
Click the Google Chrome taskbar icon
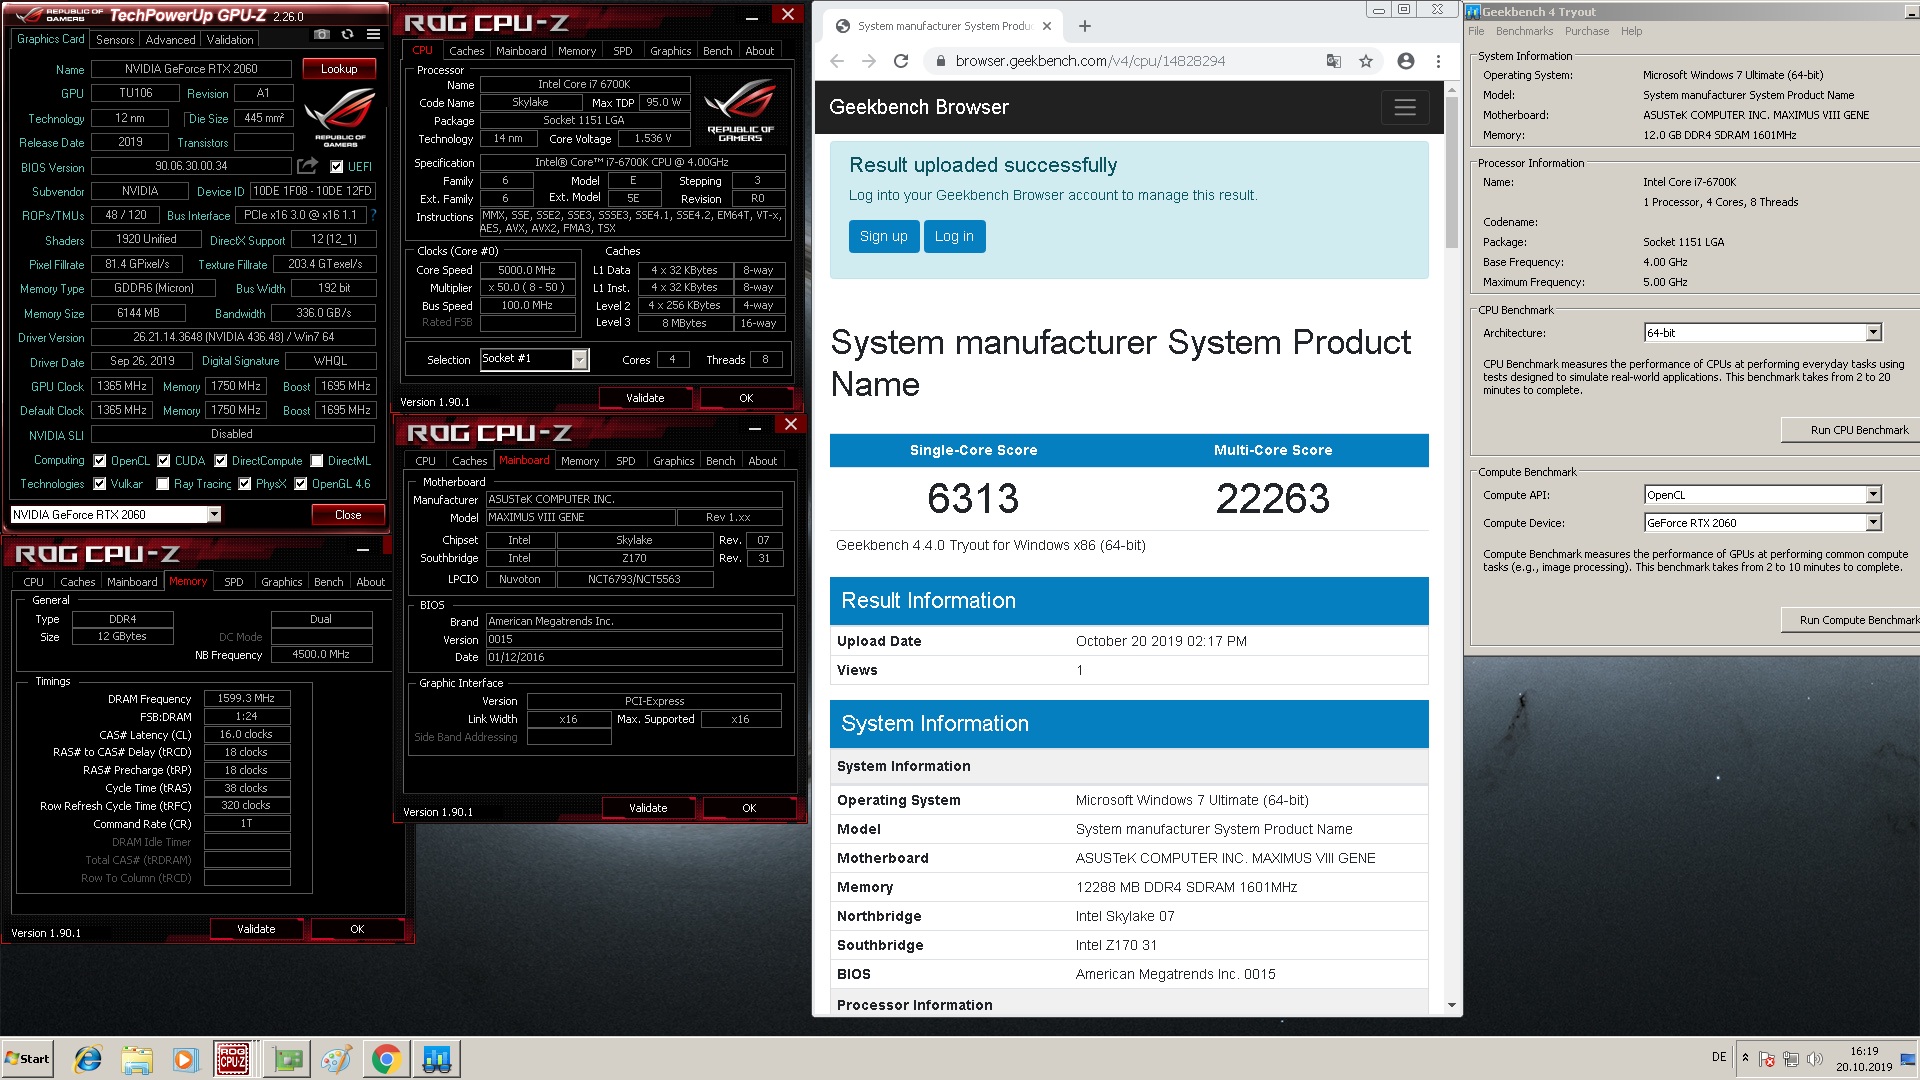point(386,1059)
